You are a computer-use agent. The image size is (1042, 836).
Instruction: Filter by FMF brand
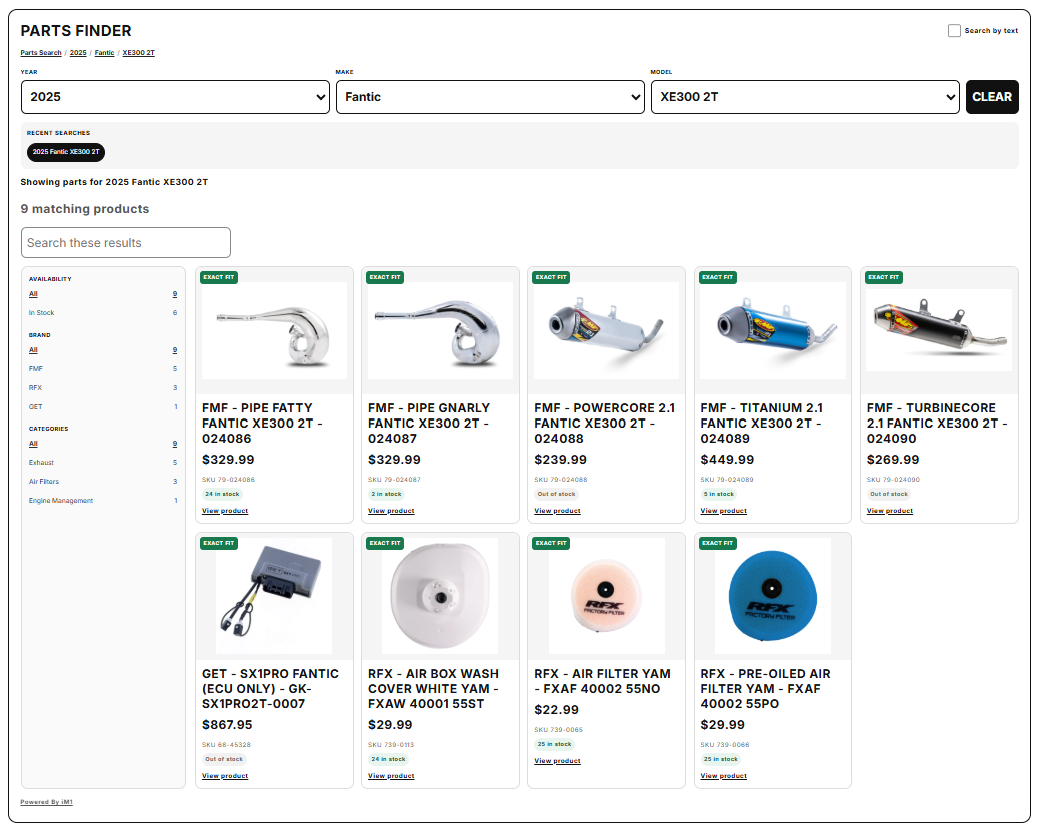tap(103, 368)
